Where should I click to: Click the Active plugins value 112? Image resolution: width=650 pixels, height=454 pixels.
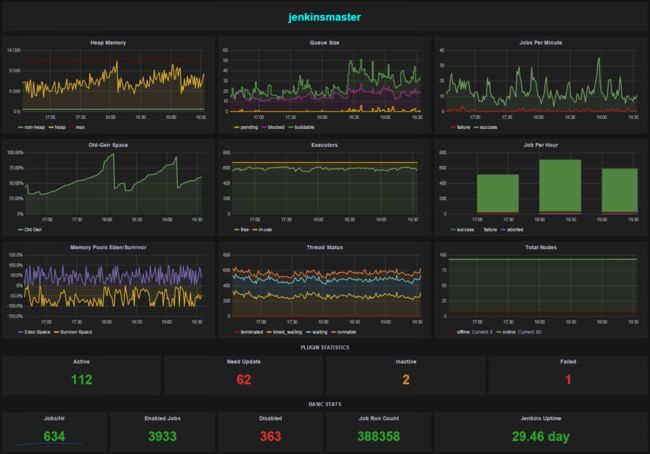pyautogui.click(x=82, y=380)
